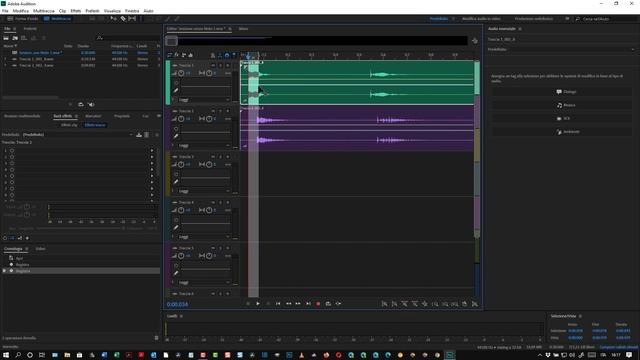
Task: Select the Slip tool in top toolbar
Action: coord(132,19)
